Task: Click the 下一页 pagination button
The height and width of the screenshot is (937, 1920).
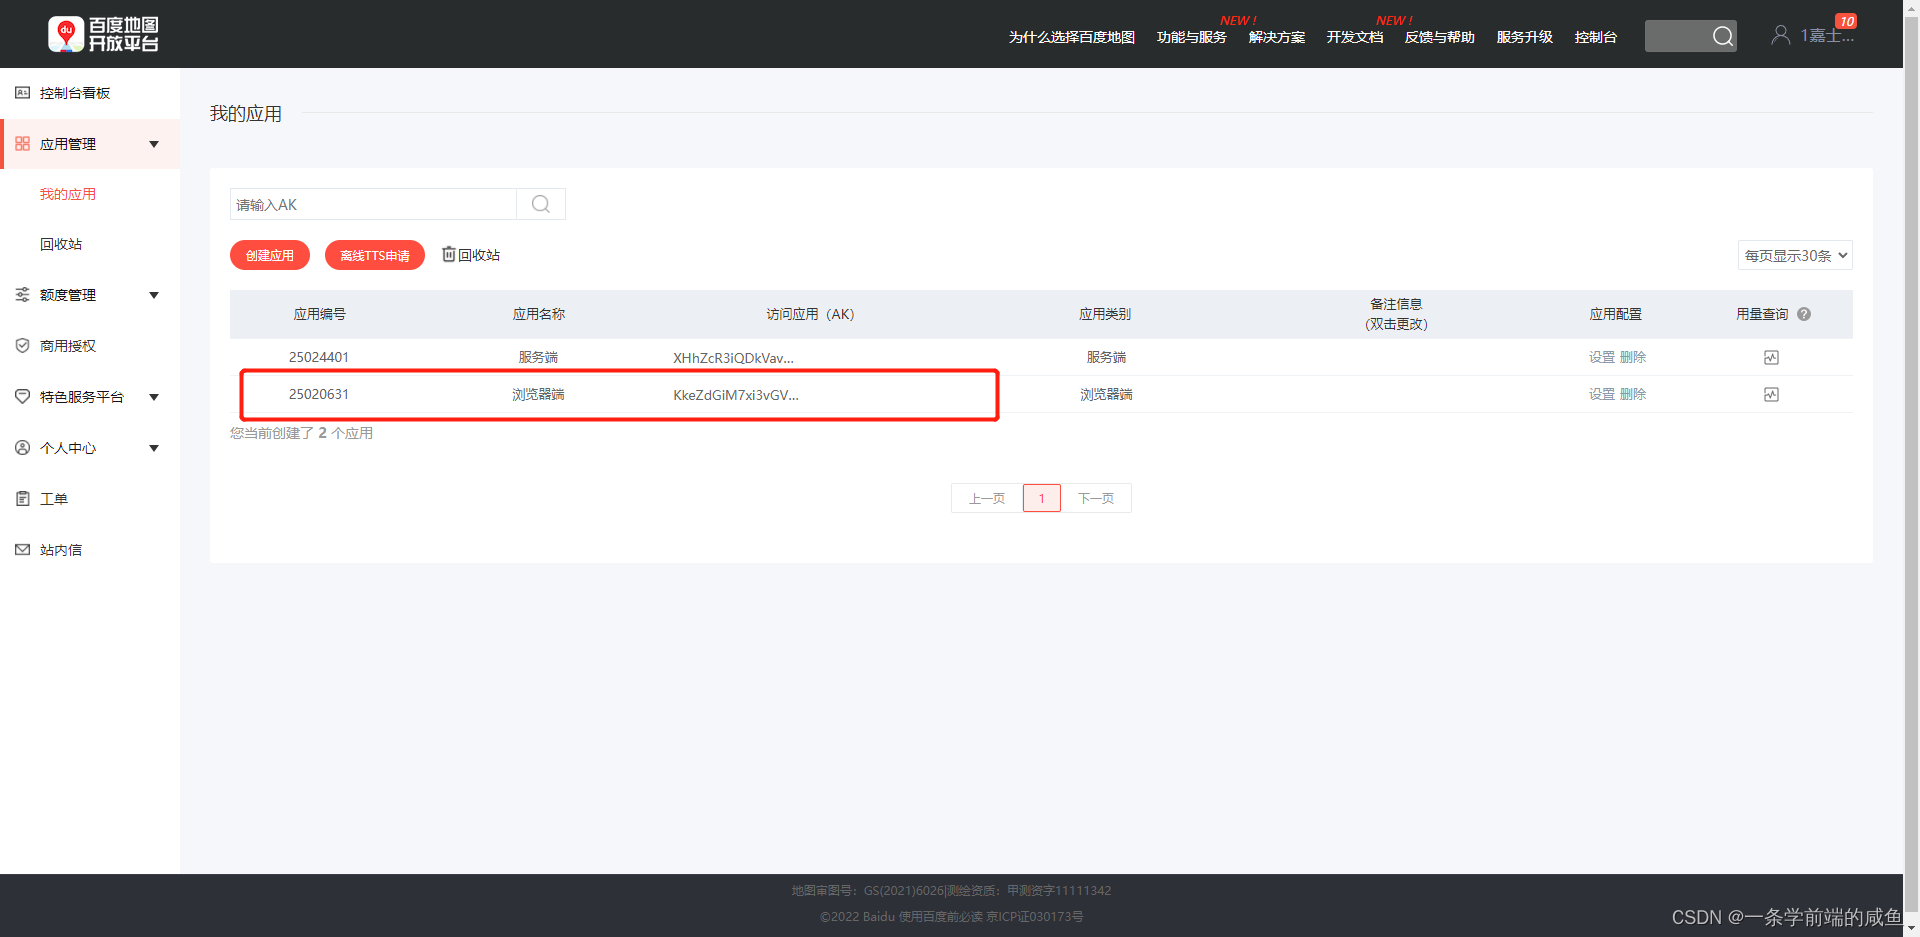Action: pos(1096,498)
